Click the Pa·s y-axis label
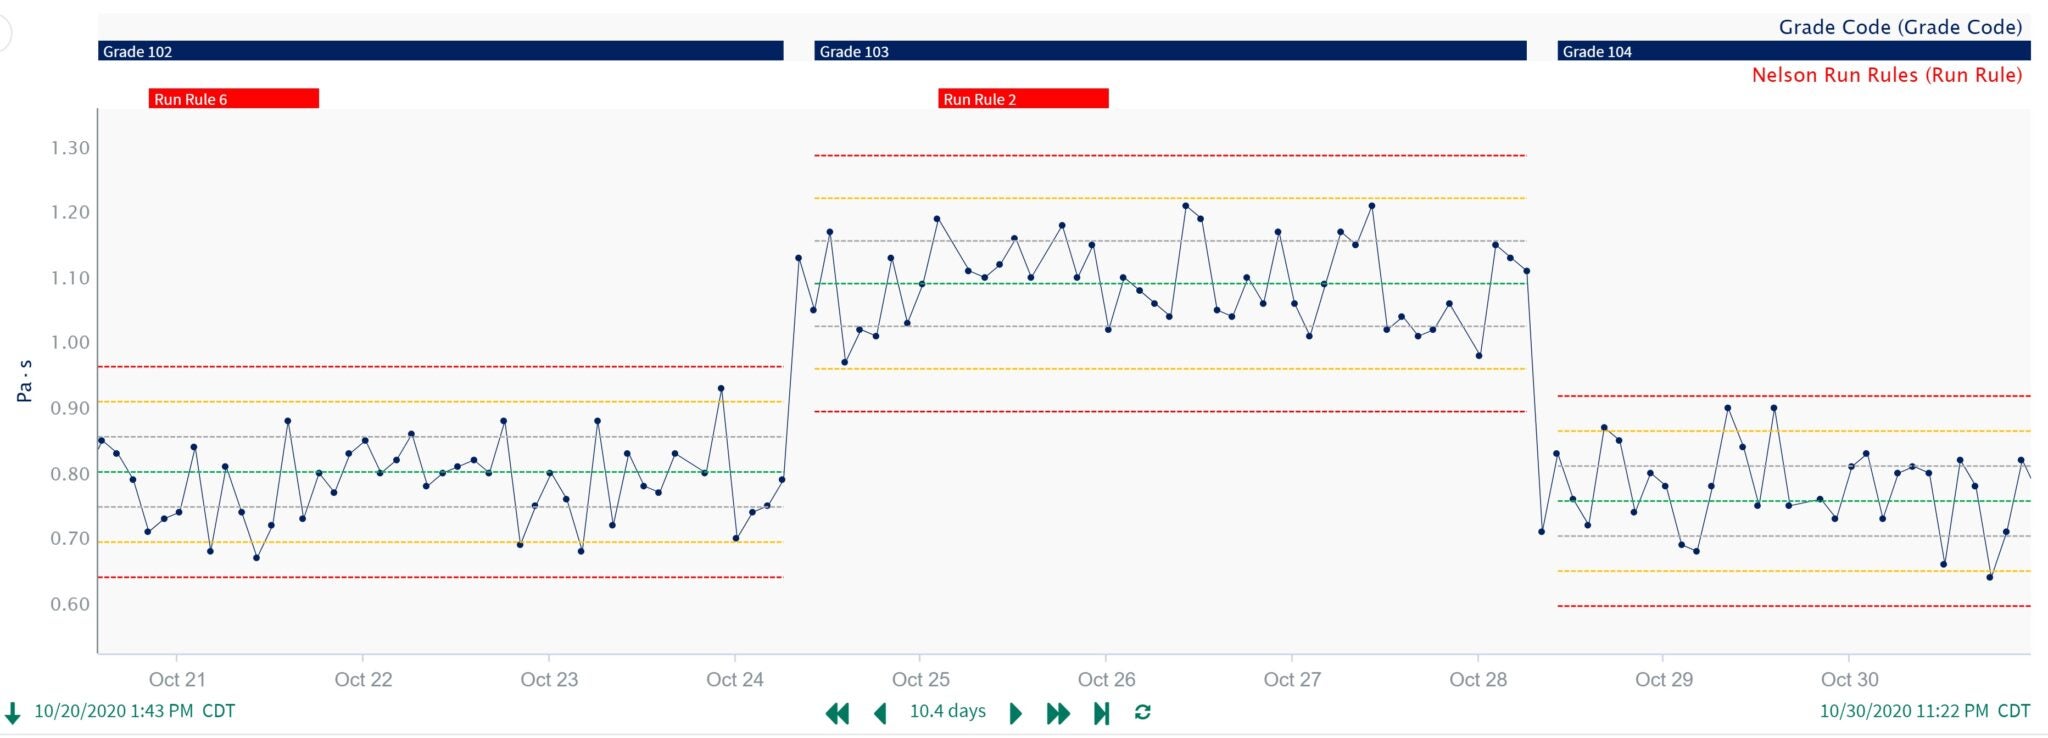Image resolution: width=2048 pixels, height=738 pixels. point(25,381)
